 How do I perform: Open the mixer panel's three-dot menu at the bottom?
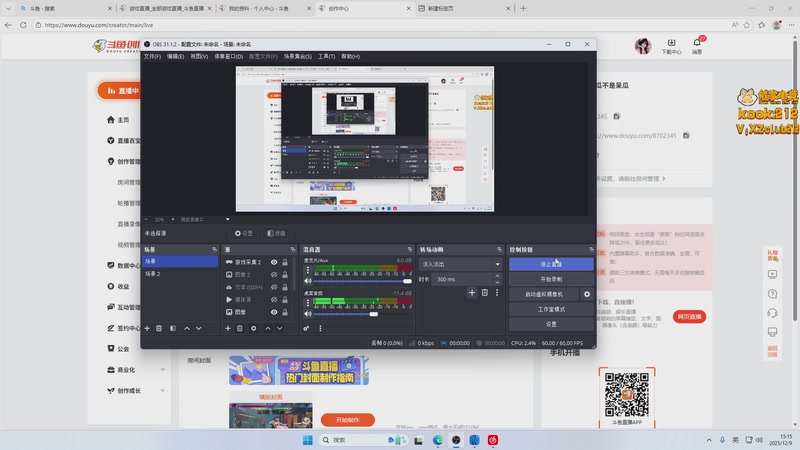coord(320,328)
